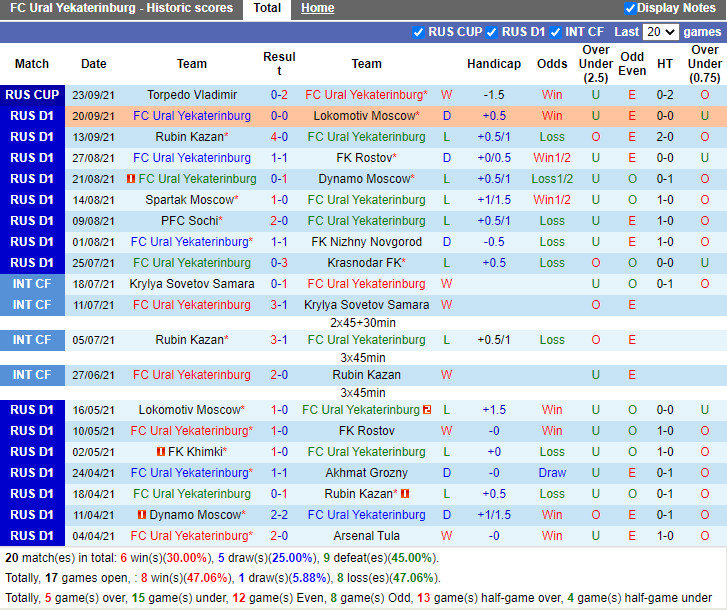Screen dimensions: 727x610
Task: Click red card icon beside FK Khimki
Action: [160, 452]
